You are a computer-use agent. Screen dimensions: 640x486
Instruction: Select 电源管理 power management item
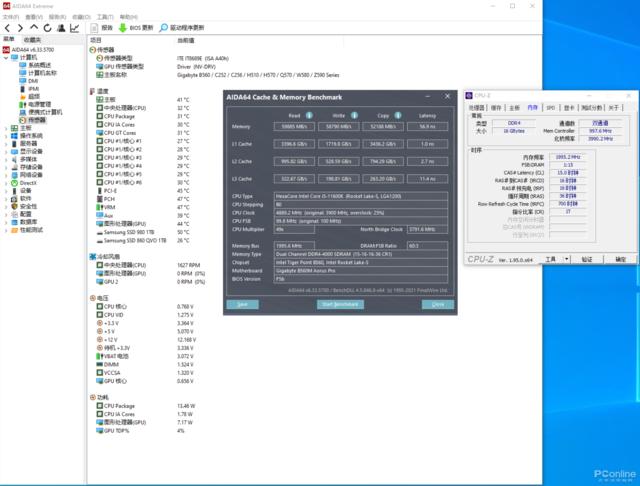coord(36,104)
